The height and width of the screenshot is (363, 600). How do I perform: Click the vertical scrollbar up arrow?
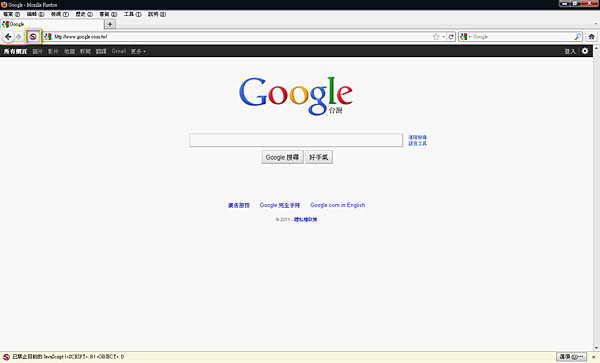tap(597, 49)
